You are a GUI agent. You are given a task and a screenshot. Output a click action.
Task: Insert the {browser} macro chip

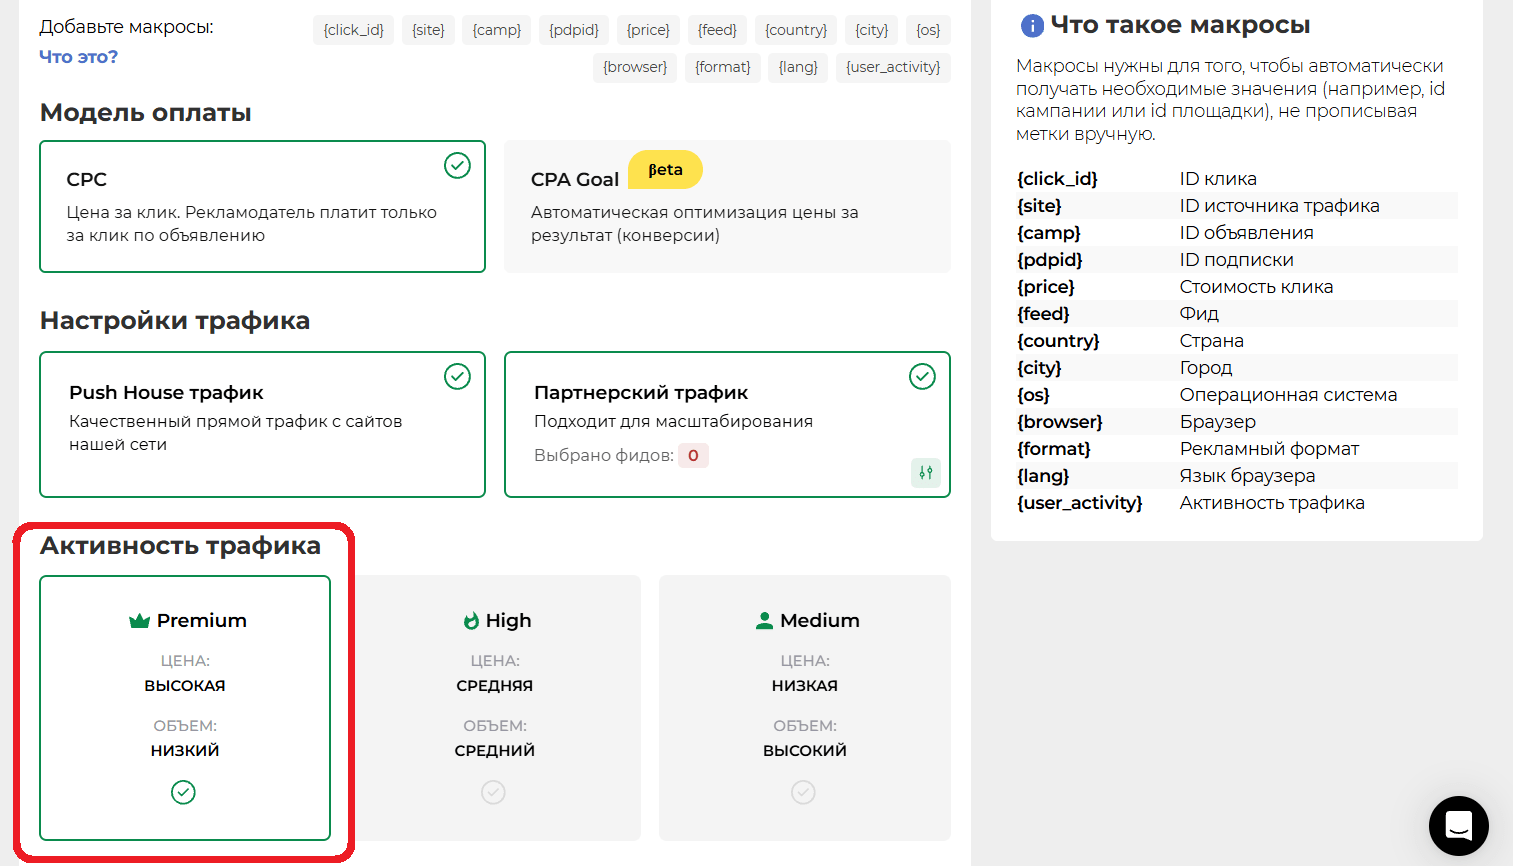click(x=635, y=67)
